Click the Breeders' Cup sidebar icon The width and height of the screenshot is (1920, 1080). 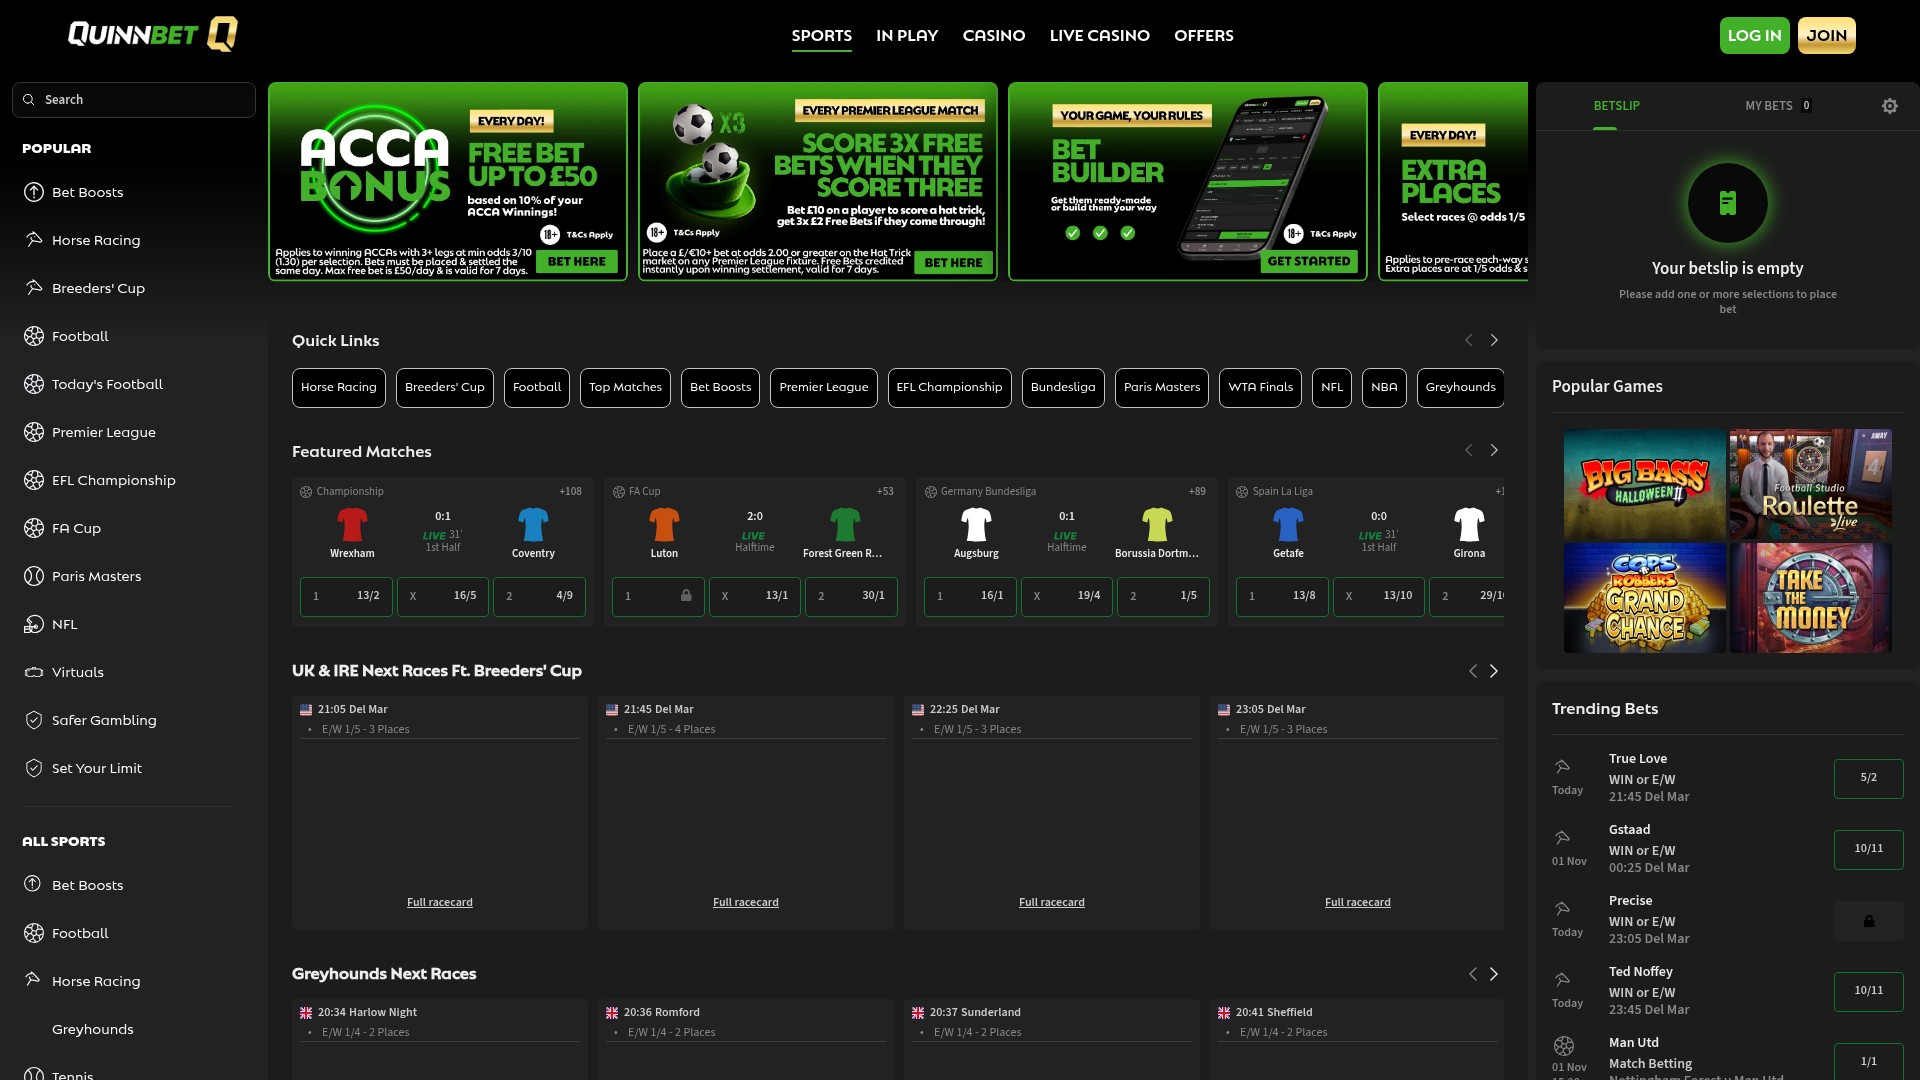click(34, 288)
